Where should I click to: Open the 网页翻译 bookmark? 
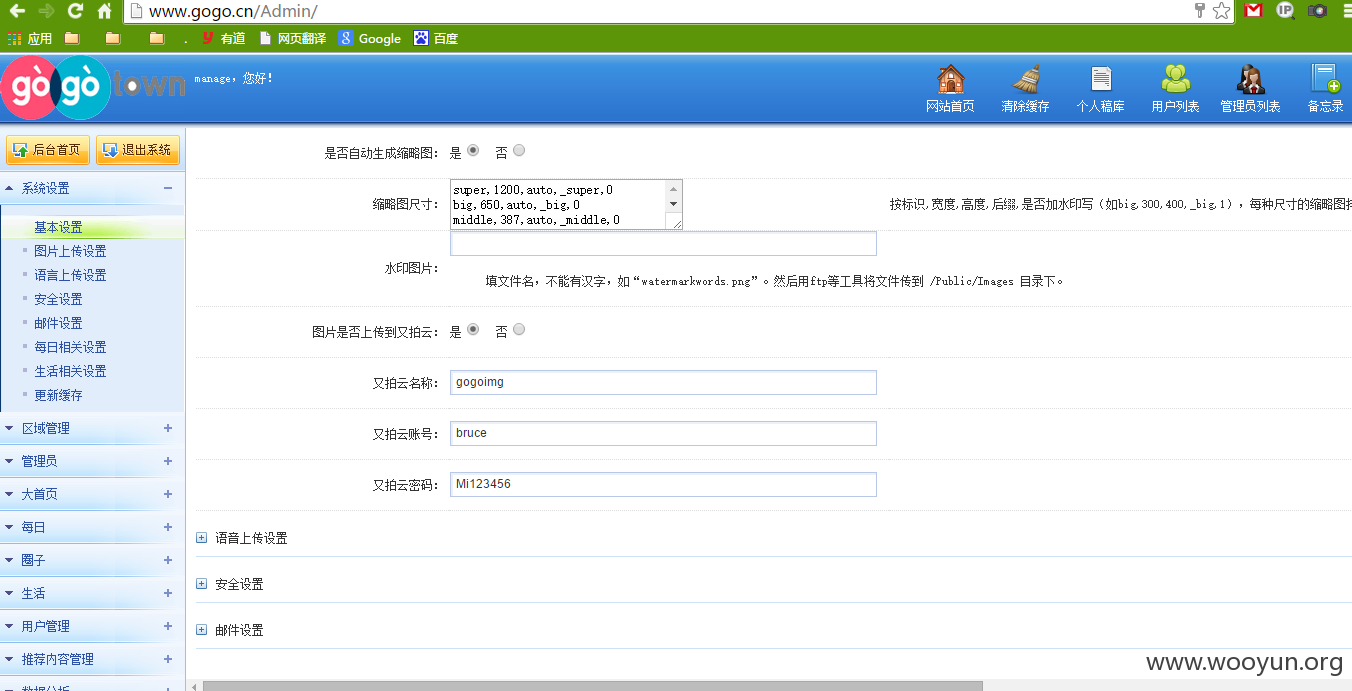point(292,38)
